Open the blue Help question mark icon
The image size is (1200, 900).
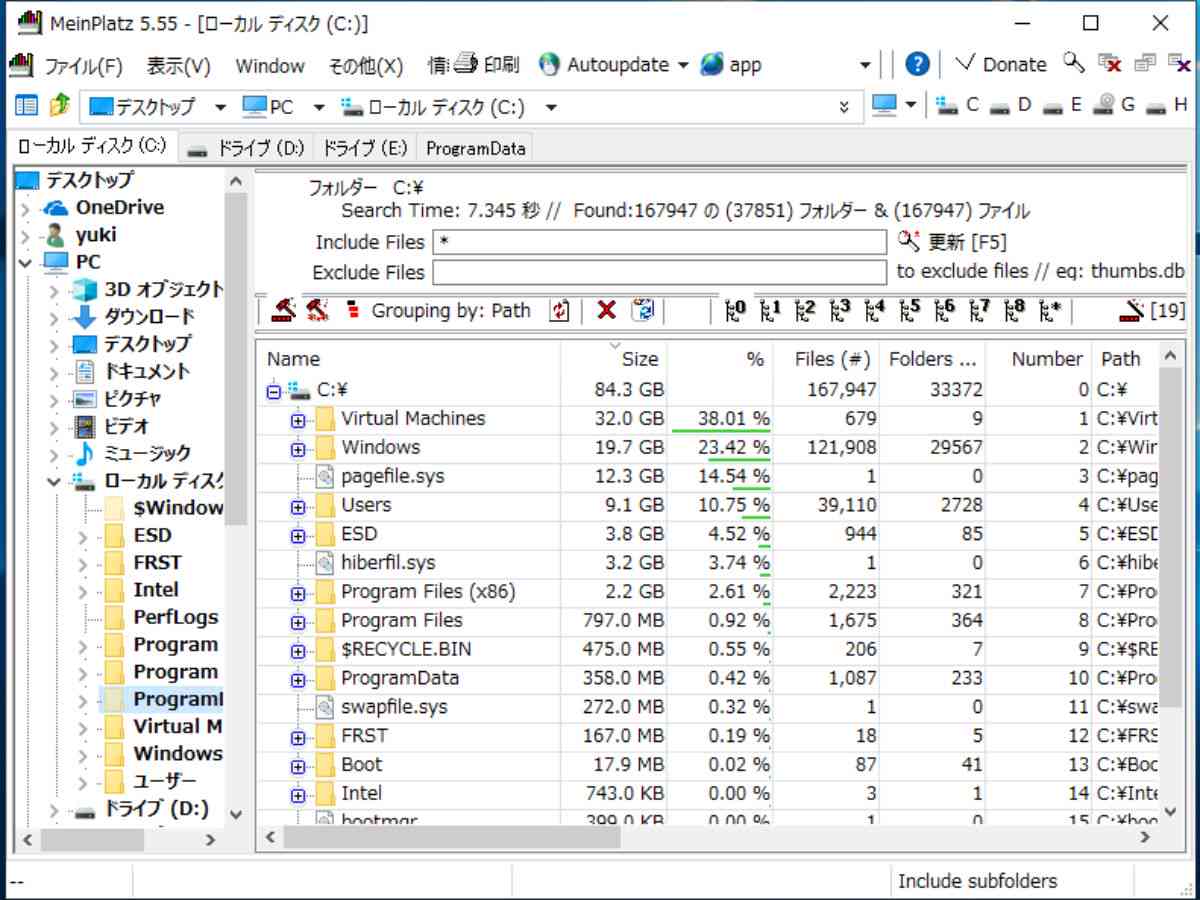[918, 65]
